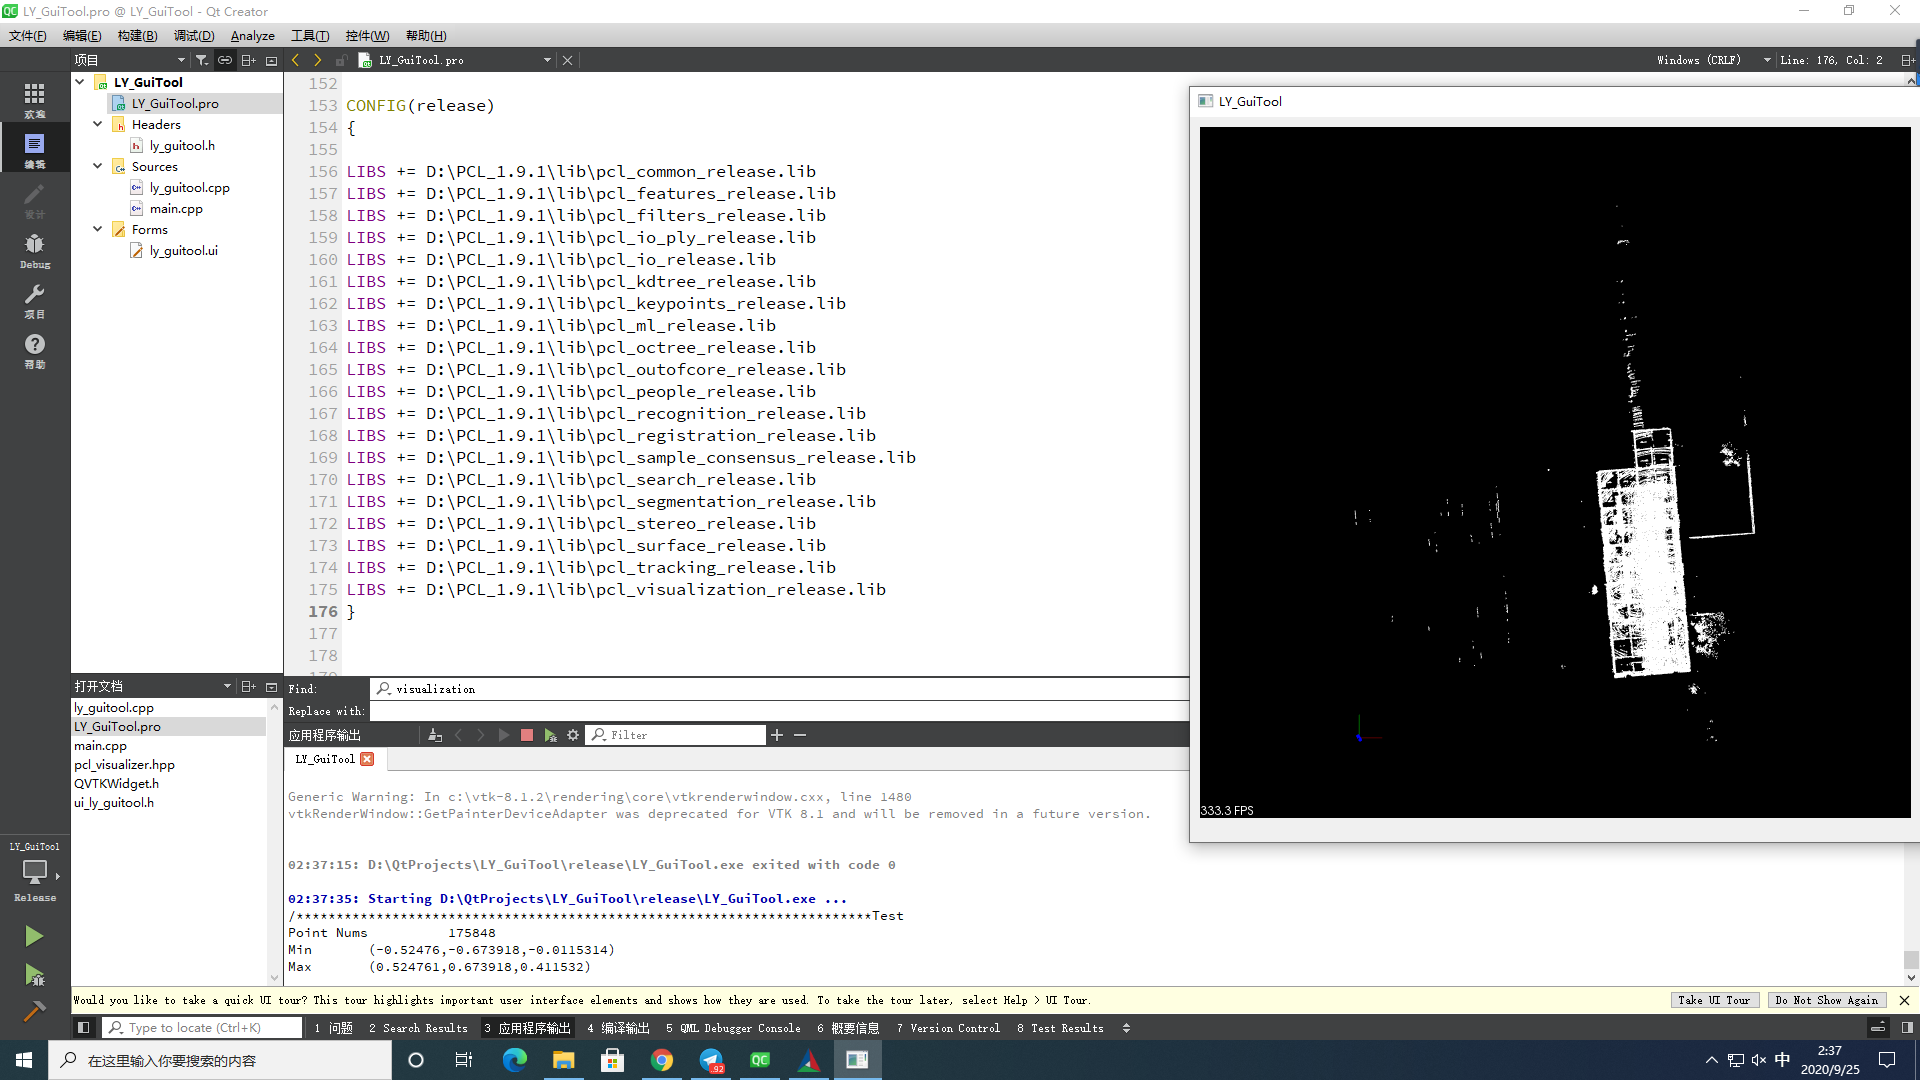Switch to the 2 Search Results output tab

(x=417, y=1027)
